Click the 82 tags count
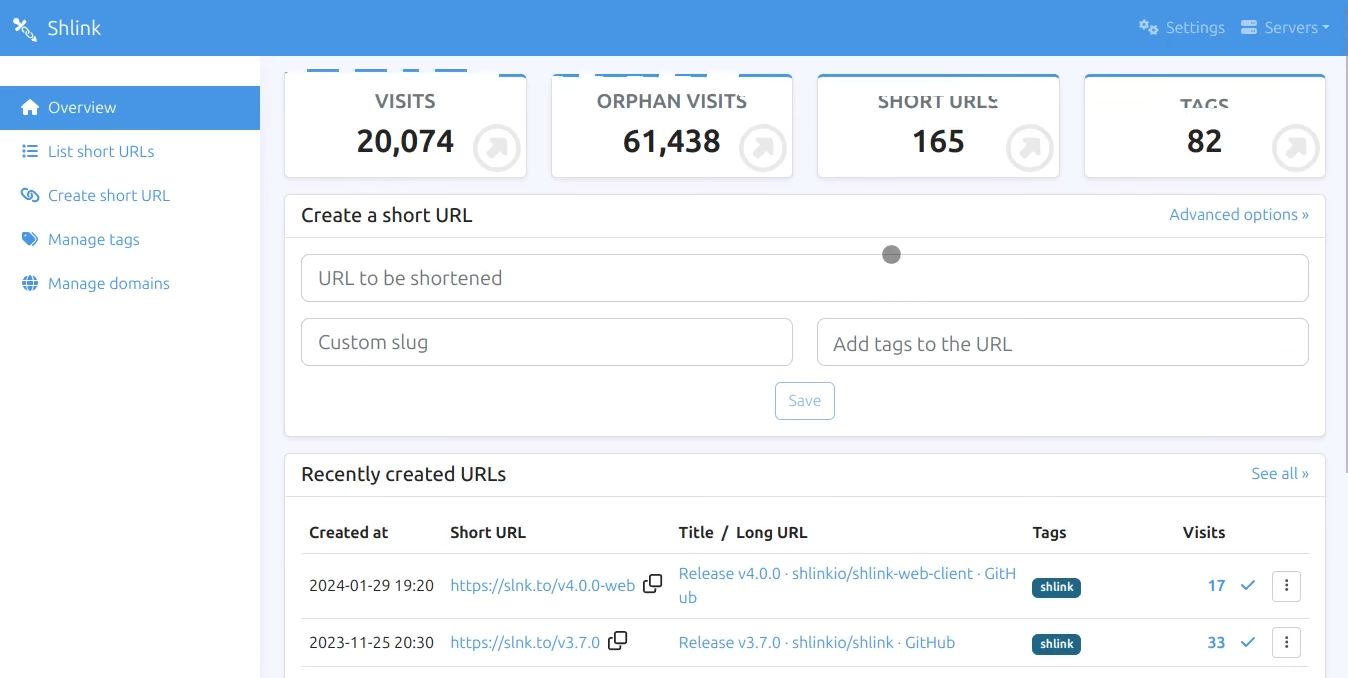The image size is (1348, 678). click(1204, 141)
